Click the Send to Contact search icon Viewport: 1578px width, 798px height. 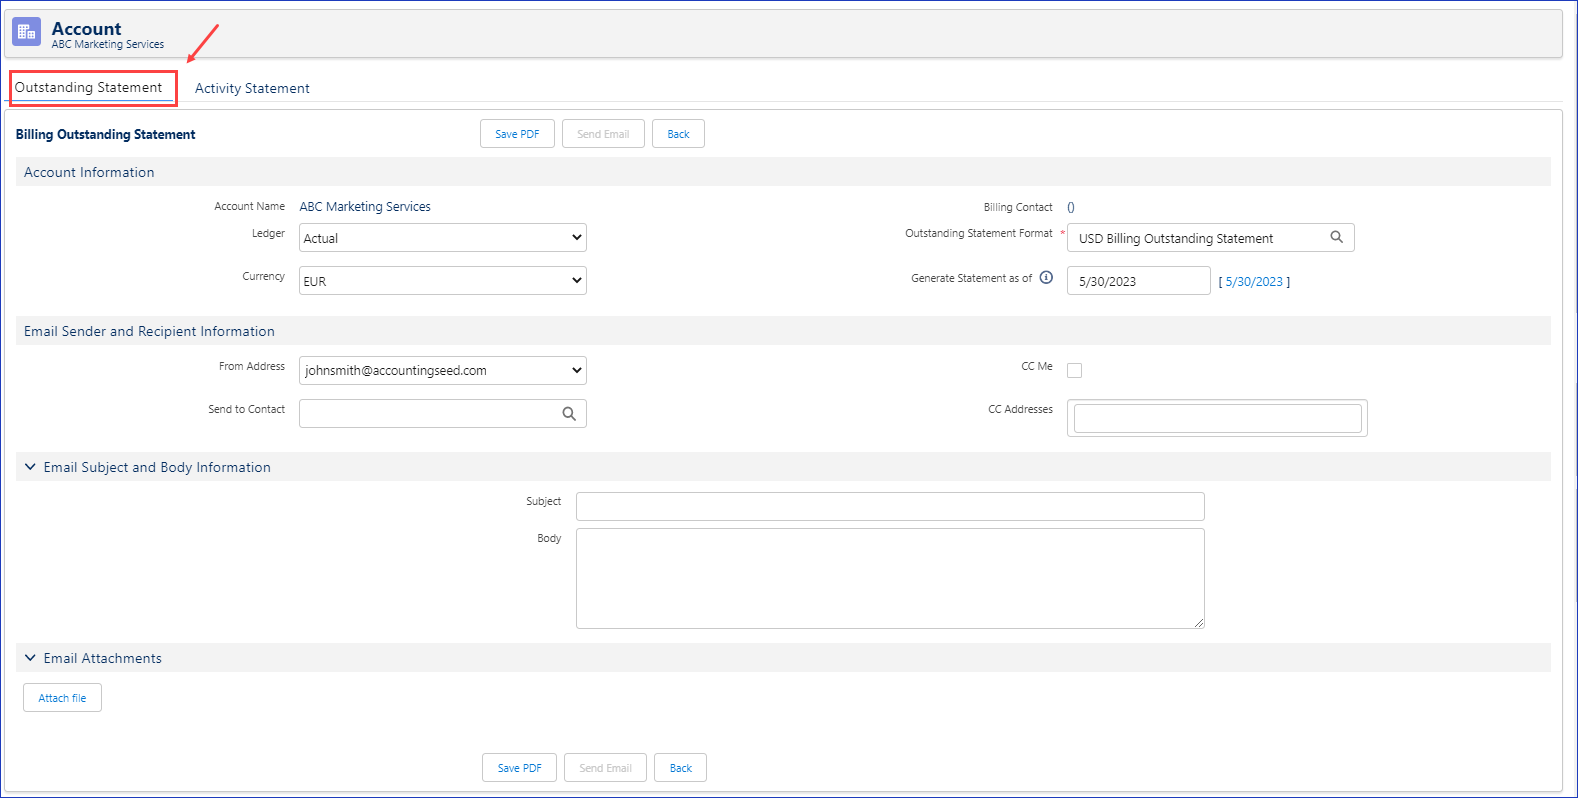pyautogui.click(x=569, y=413)
